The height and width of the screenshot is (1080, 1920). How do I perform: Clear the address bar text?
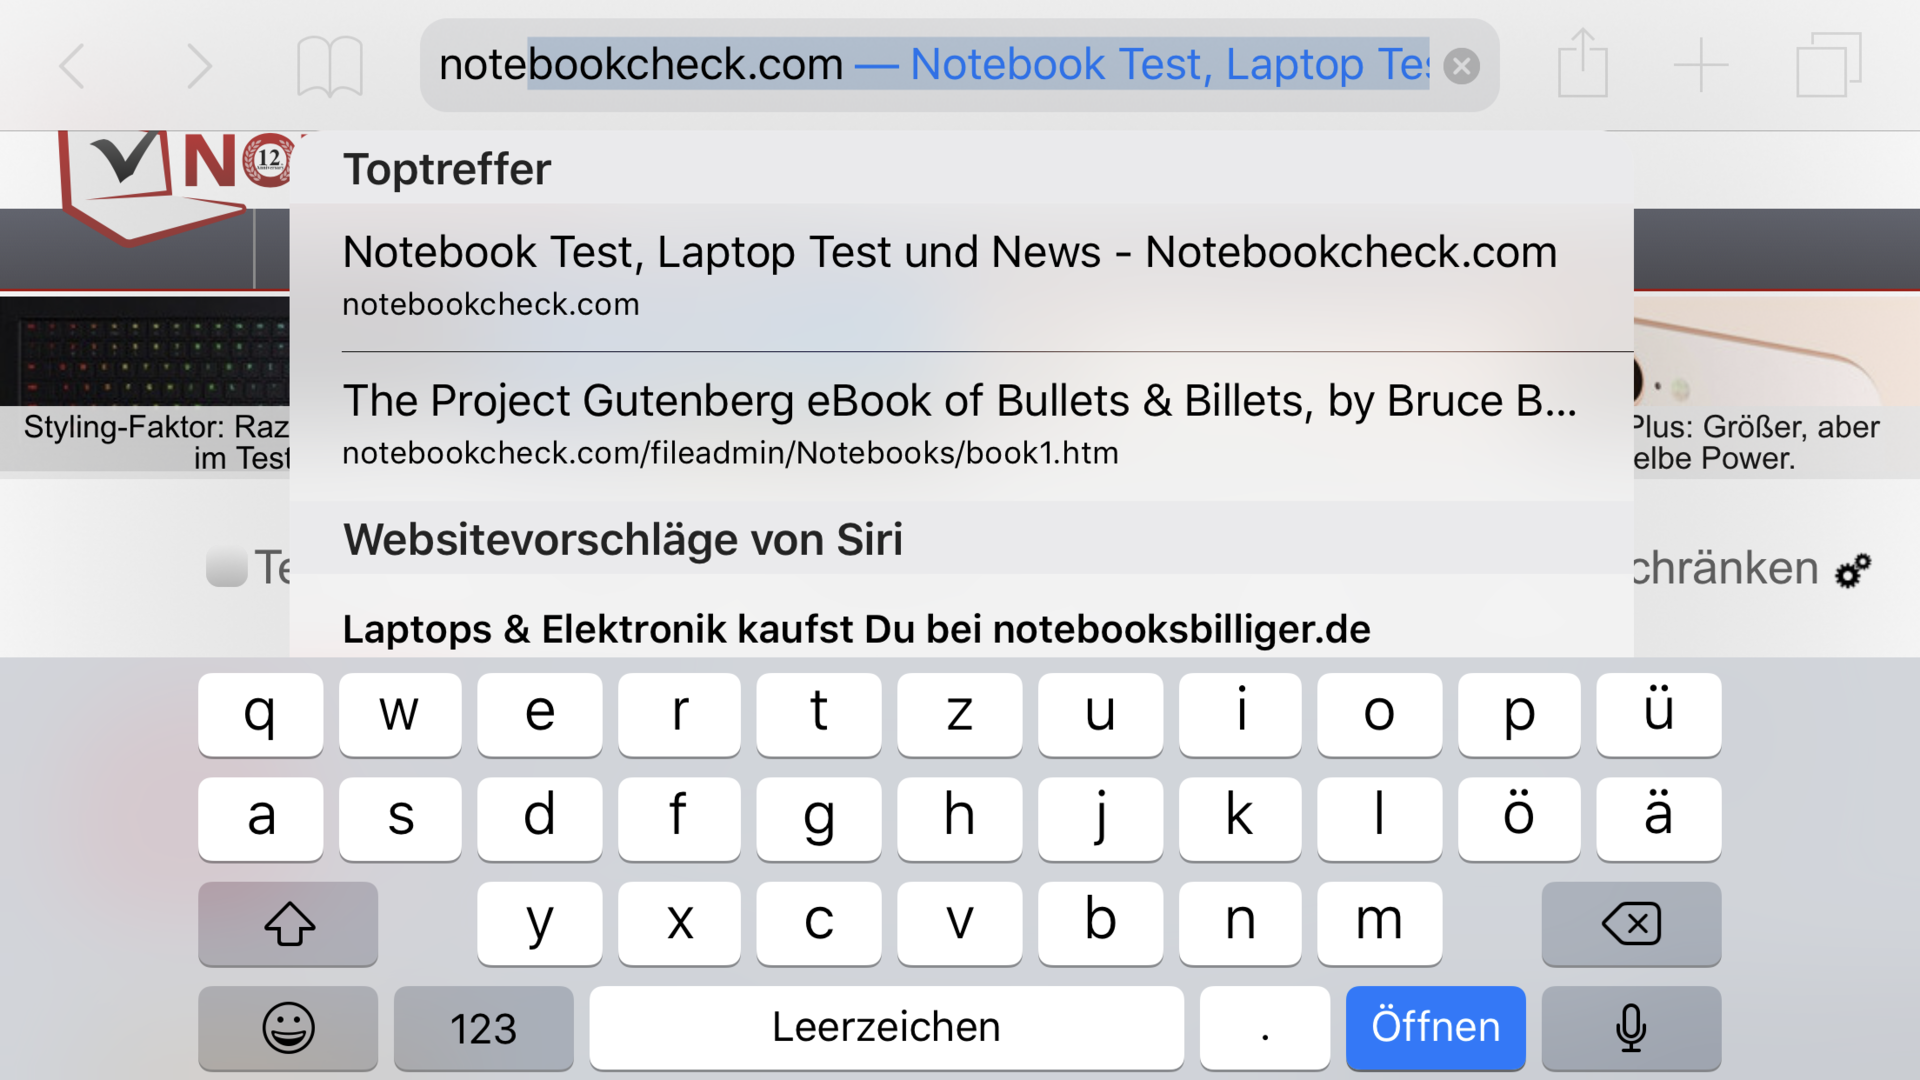[x=1461, y=66]
